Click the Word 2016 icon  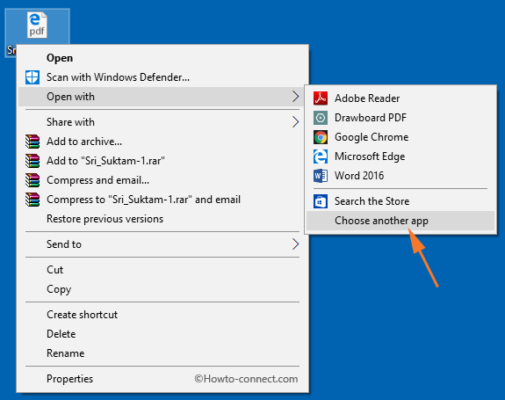pos(320,176)
